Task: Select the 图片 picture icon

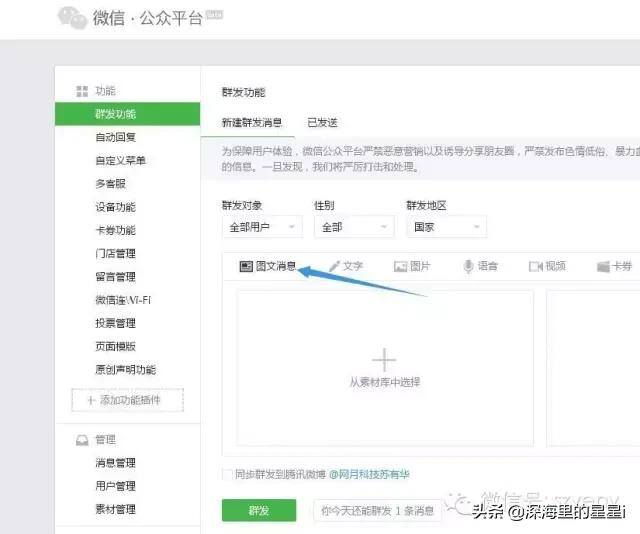Action: (x=400, y=267)
